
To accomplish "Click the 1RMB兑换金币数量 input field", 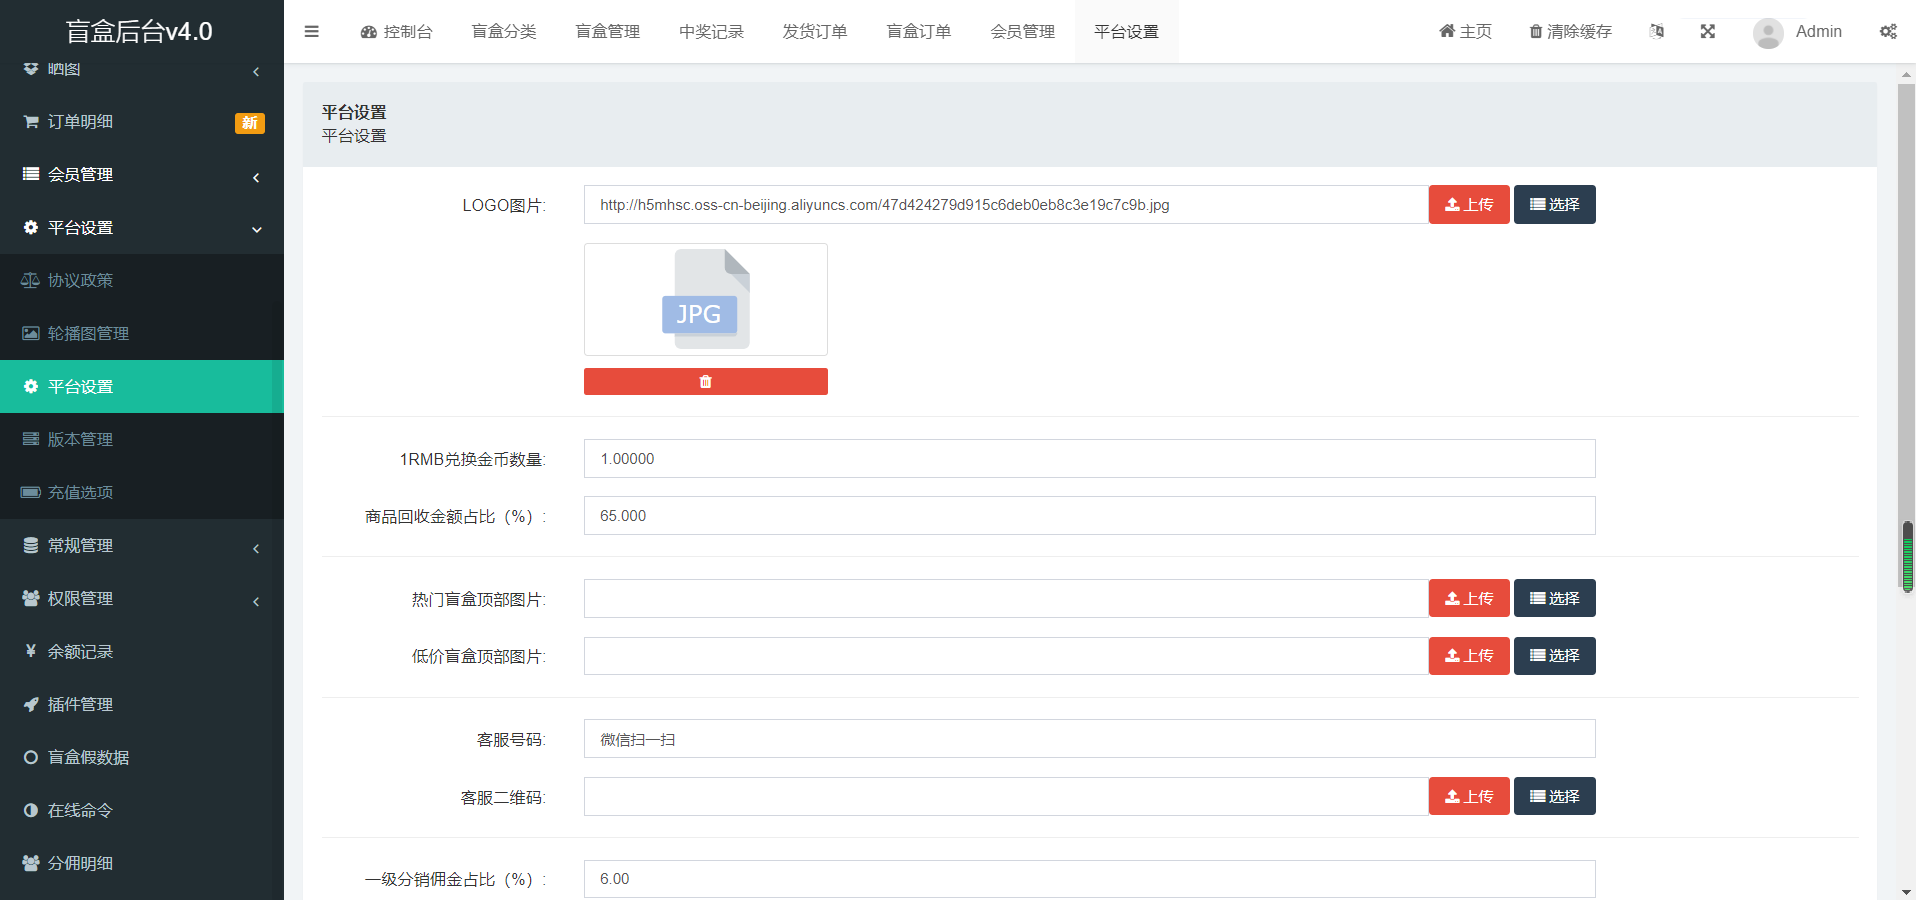I will (1089, 459).
